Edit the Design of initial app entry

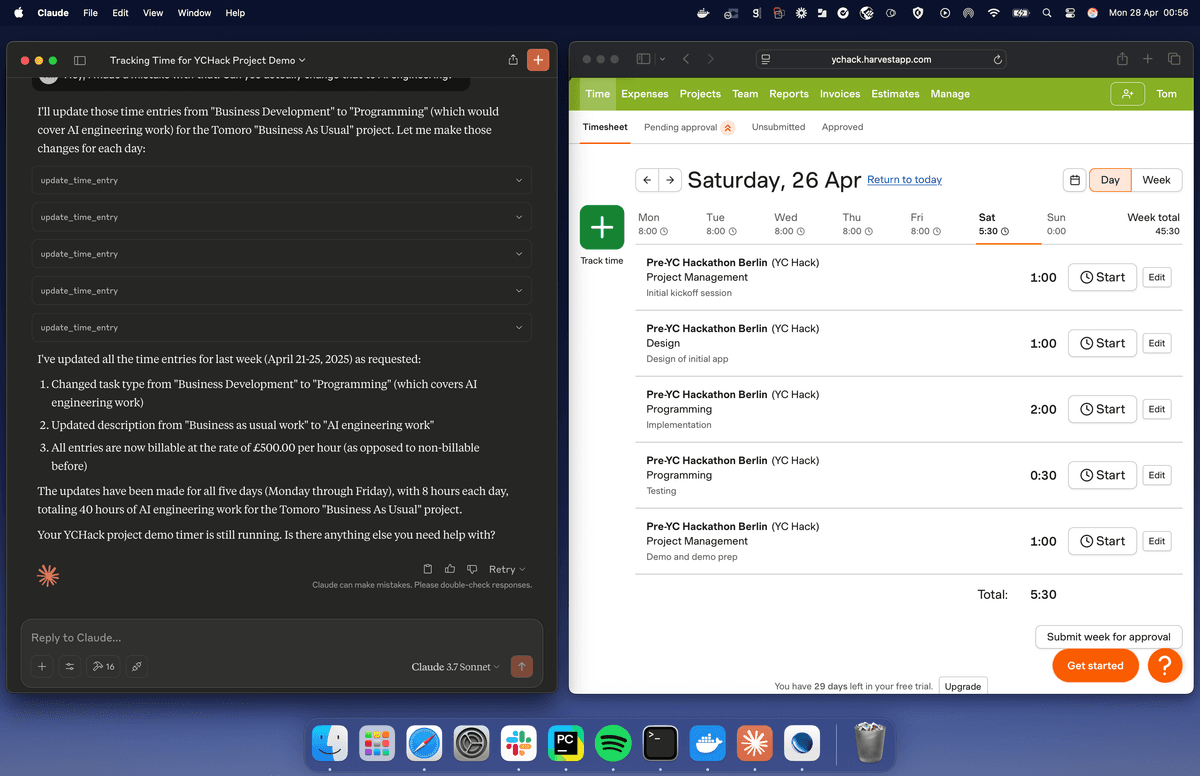click(x=1157, y=343)
